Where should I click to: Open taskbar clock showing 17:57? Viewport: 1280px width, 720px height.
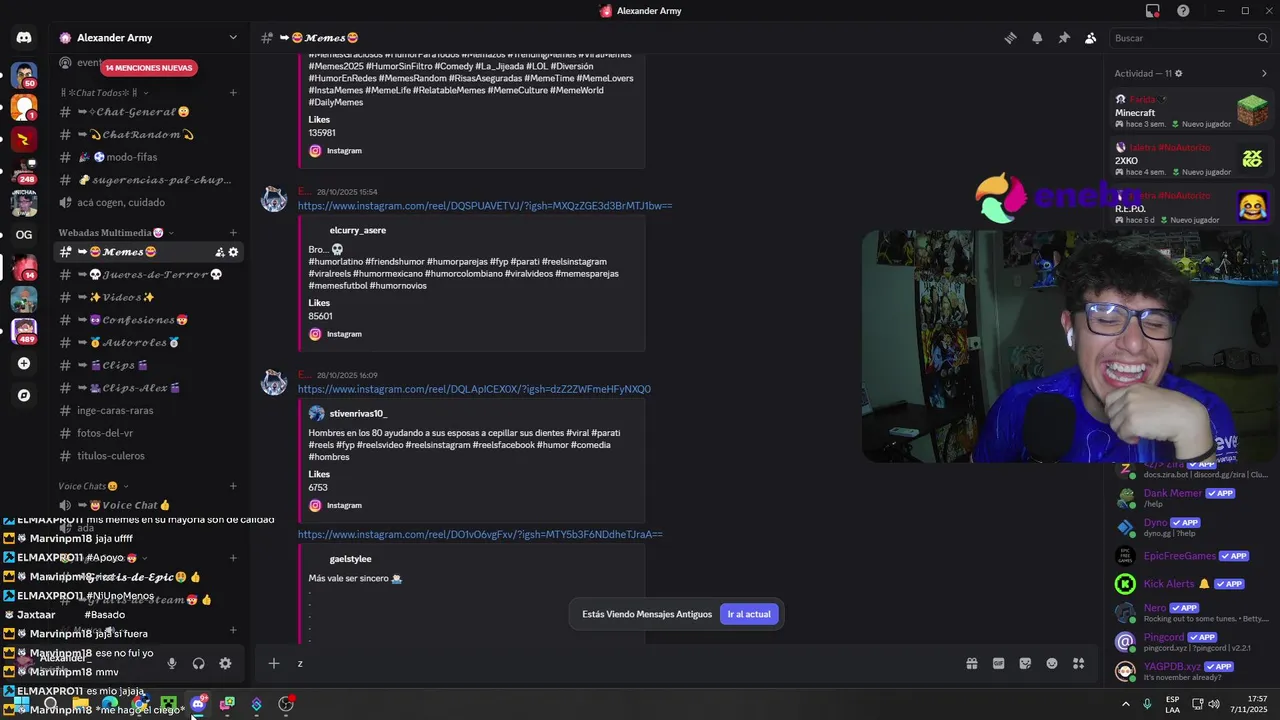1250,704
